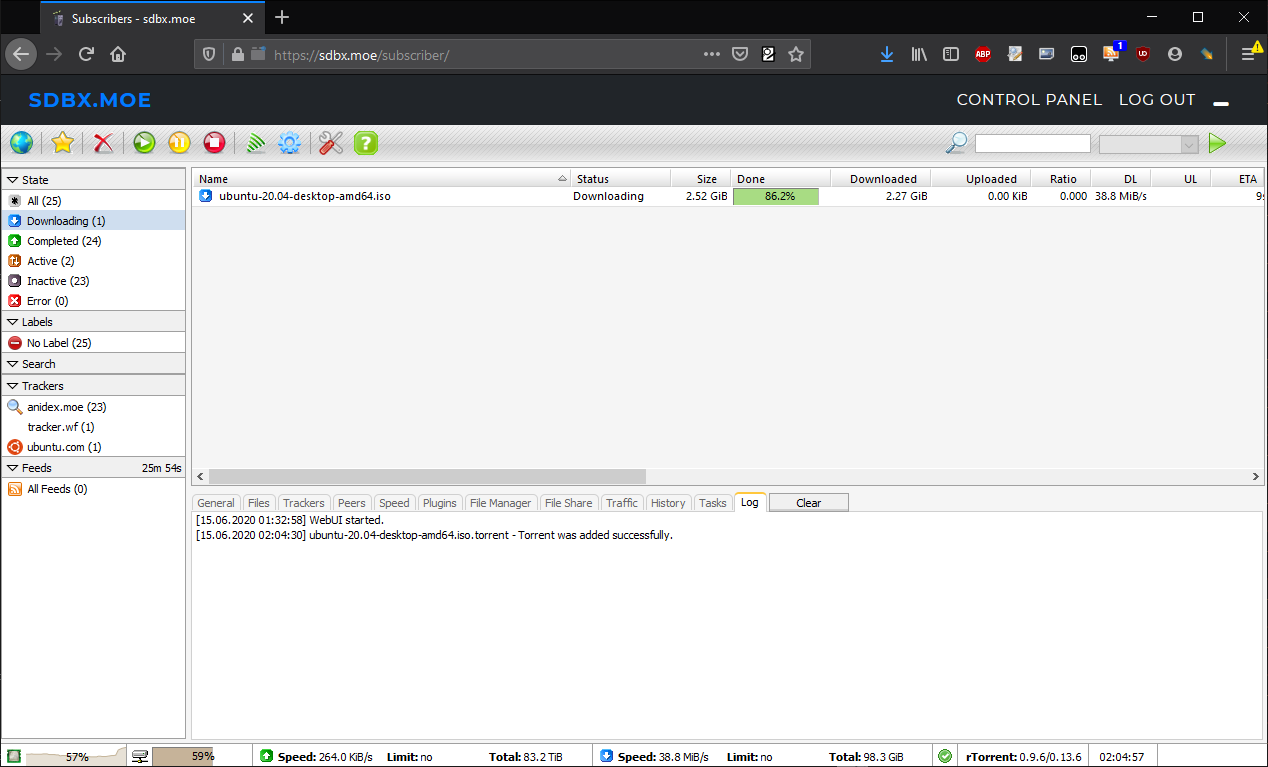Switch to the General tab
The image size is (1268, 767).
coord(216,503)
